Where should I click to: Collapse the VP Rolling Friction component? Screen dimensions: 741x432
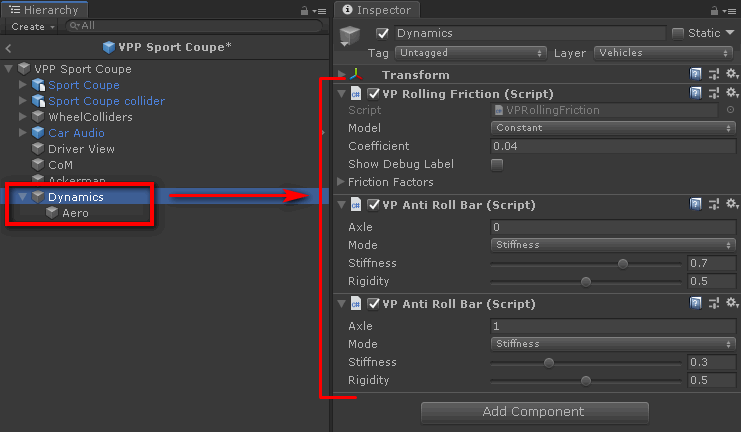click(342, 94)
